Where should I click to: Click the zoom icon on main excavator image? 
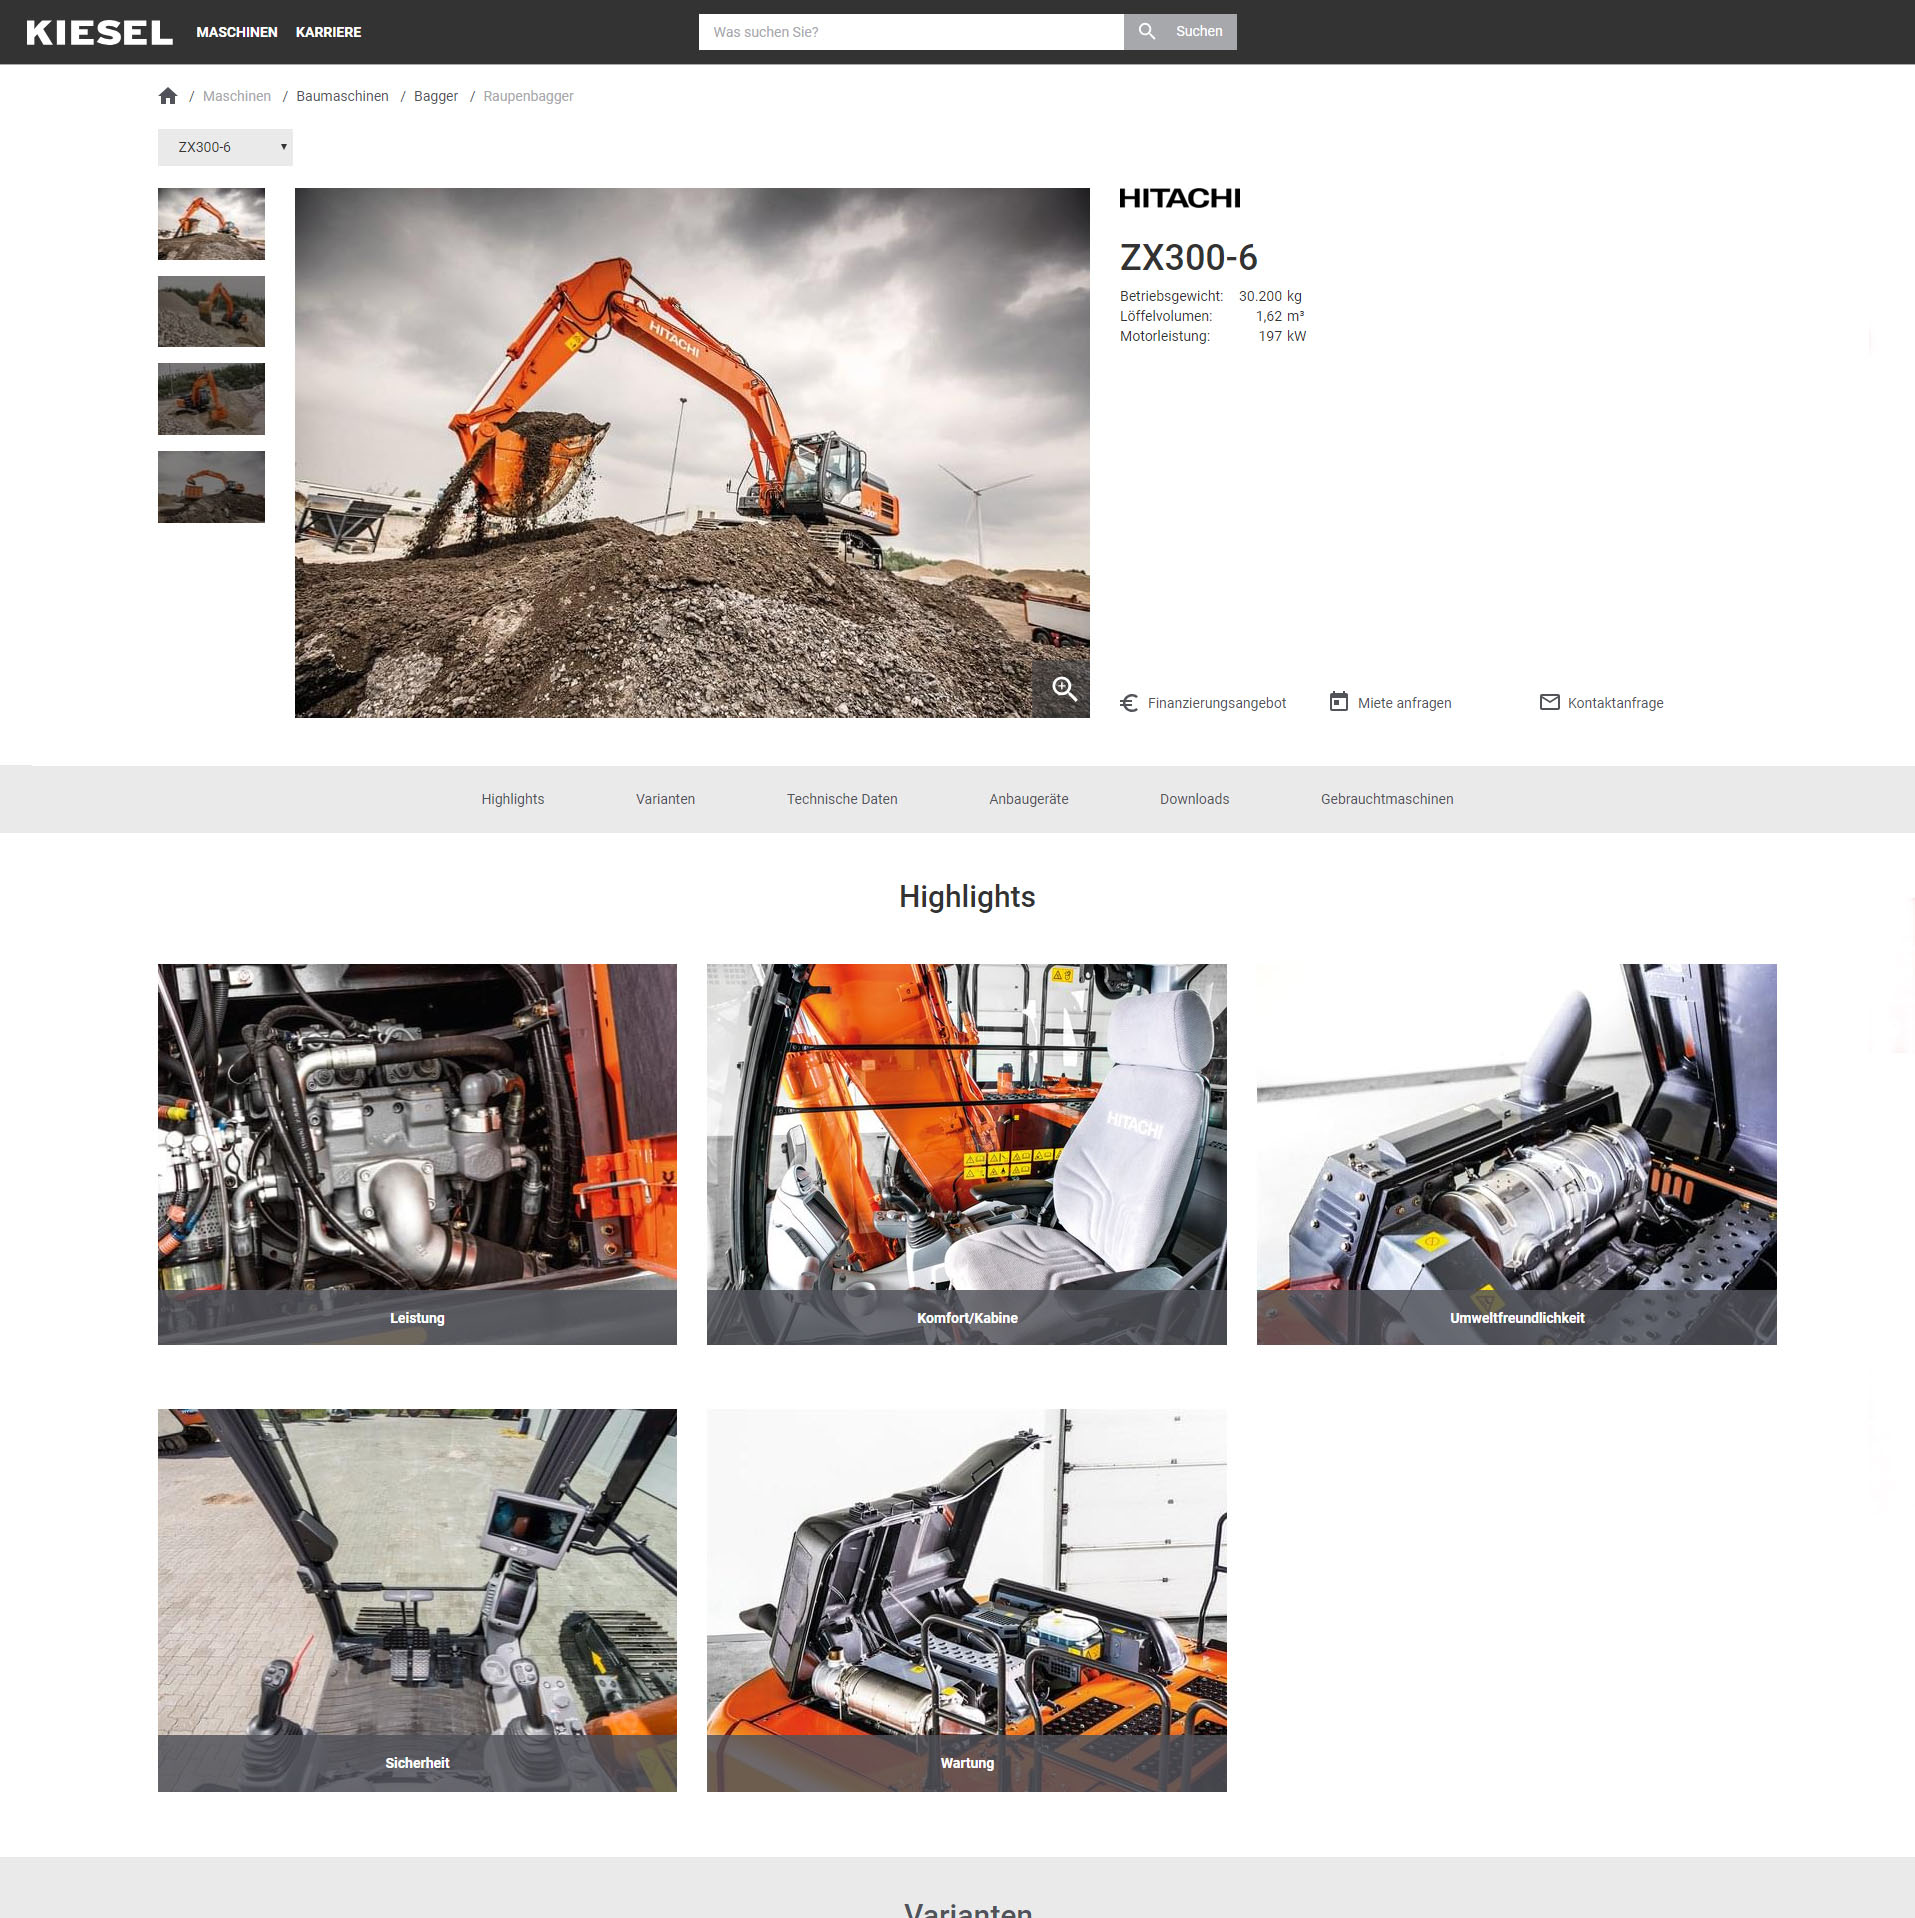tap(1064, 688)
